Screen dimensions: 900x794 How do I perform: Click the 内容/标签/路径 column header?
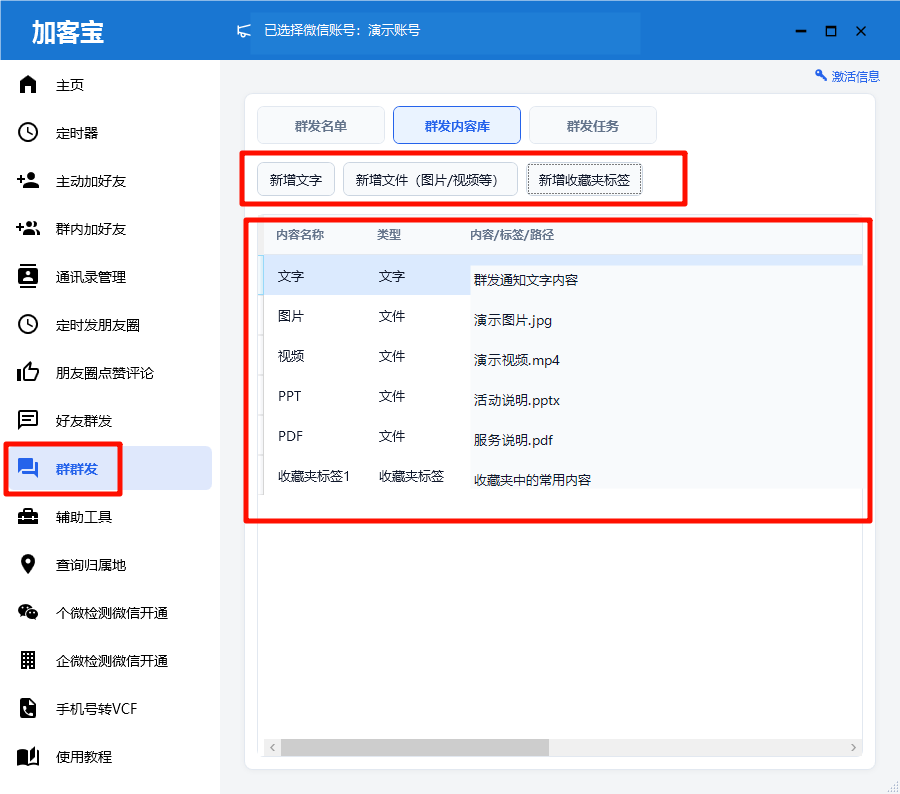[x=512, y=234]
